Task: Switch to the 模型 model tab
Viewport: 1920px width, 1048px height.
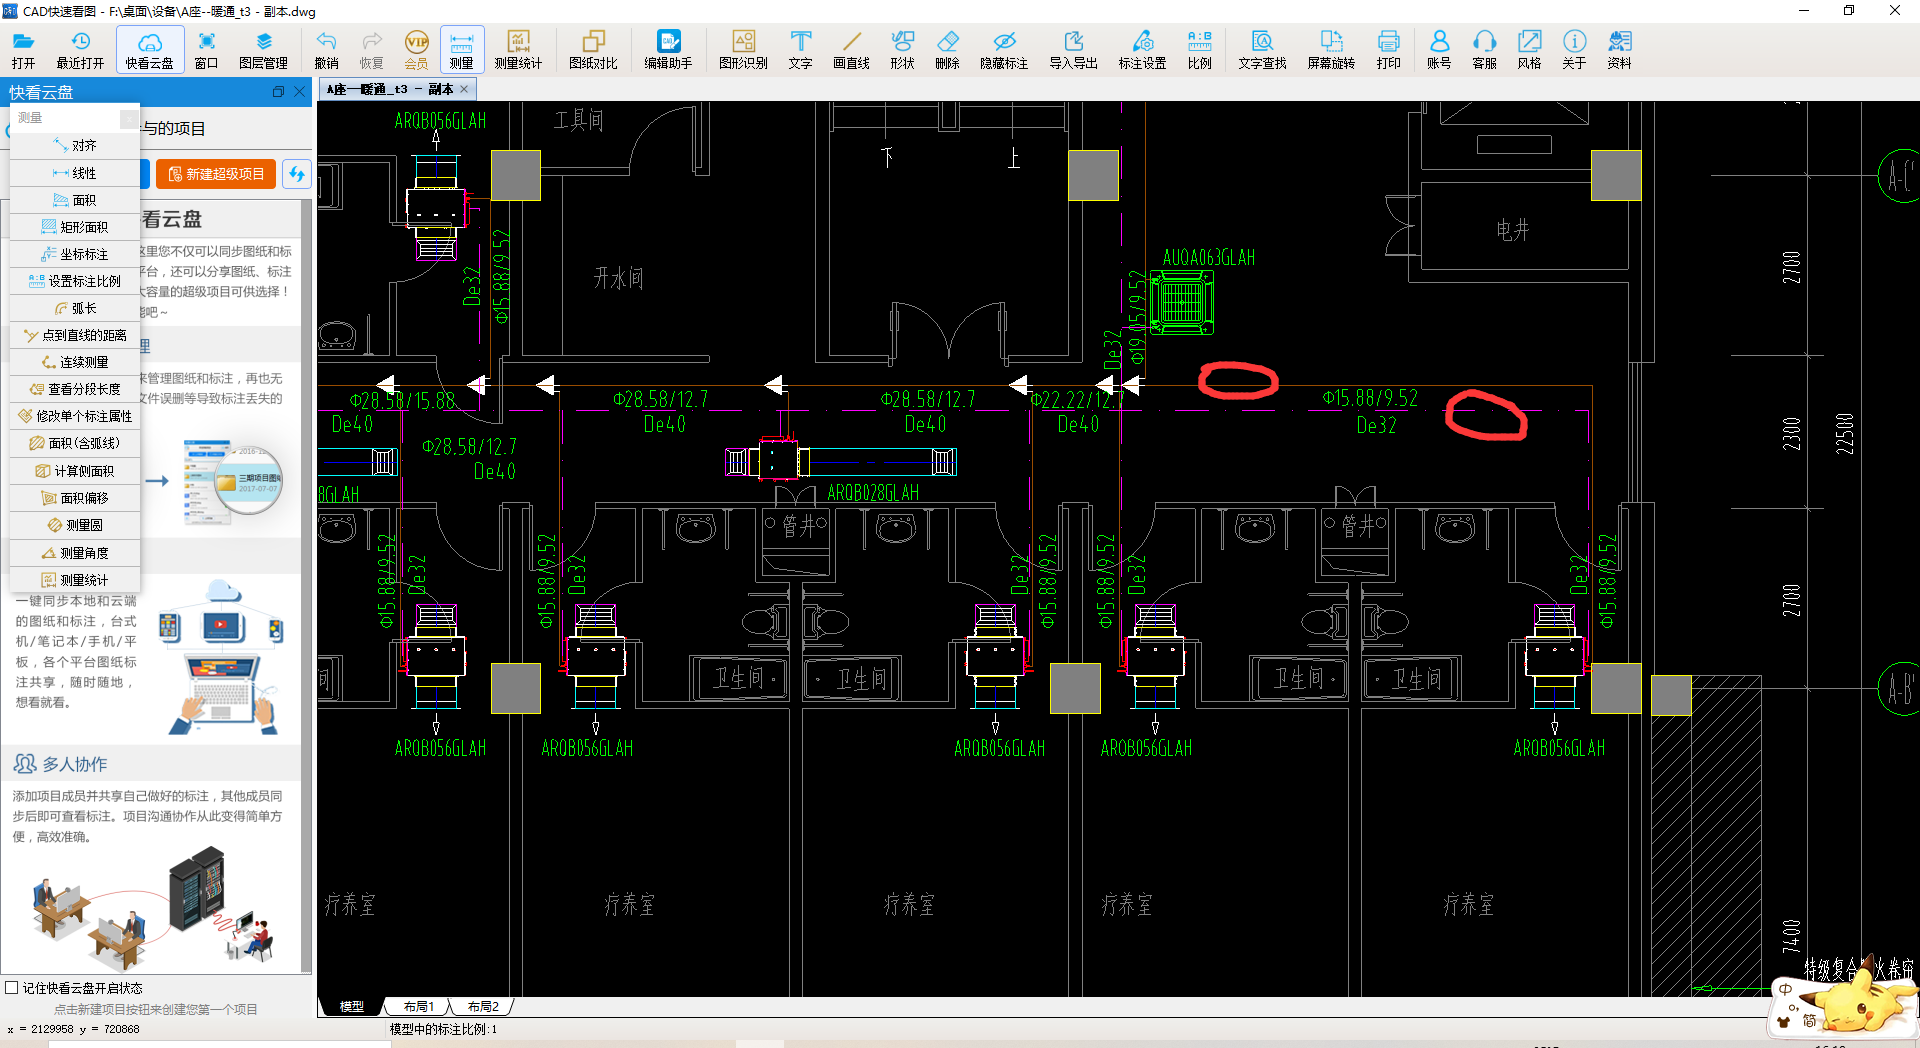Action: click(x=352, y=1007)
